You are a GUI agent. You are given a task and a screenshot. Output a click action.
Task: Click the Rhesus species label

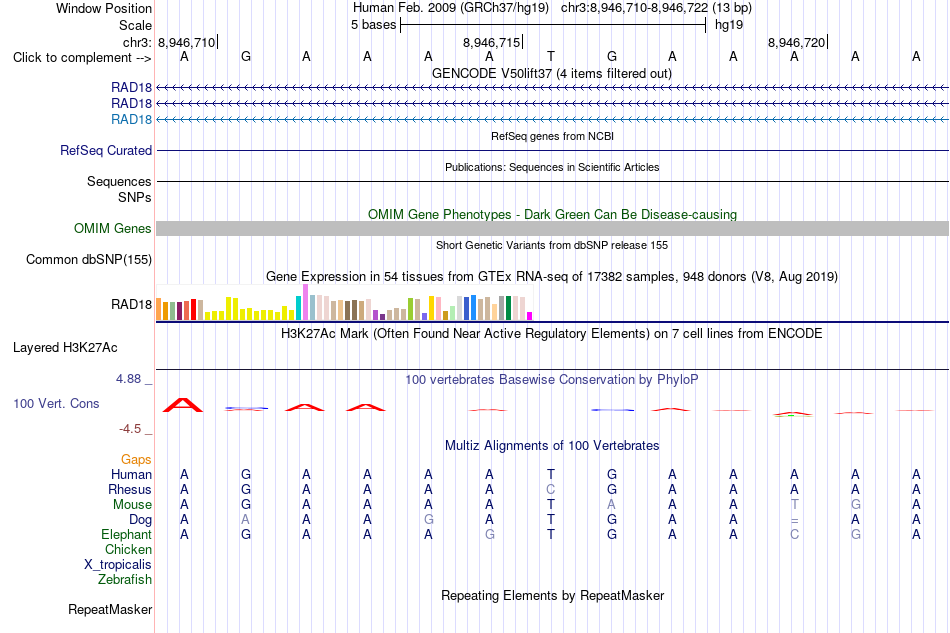pyautogui.click(x=130, y=489)
